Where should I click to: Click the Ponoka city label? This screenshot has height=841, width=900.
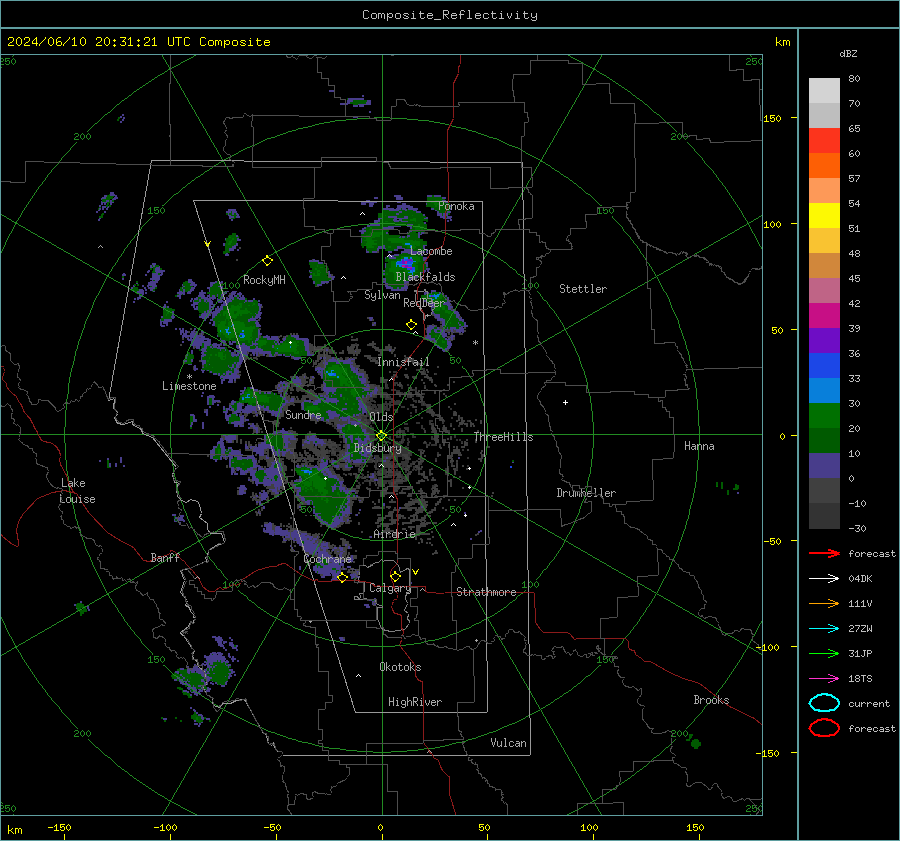(x=456, y=206)
